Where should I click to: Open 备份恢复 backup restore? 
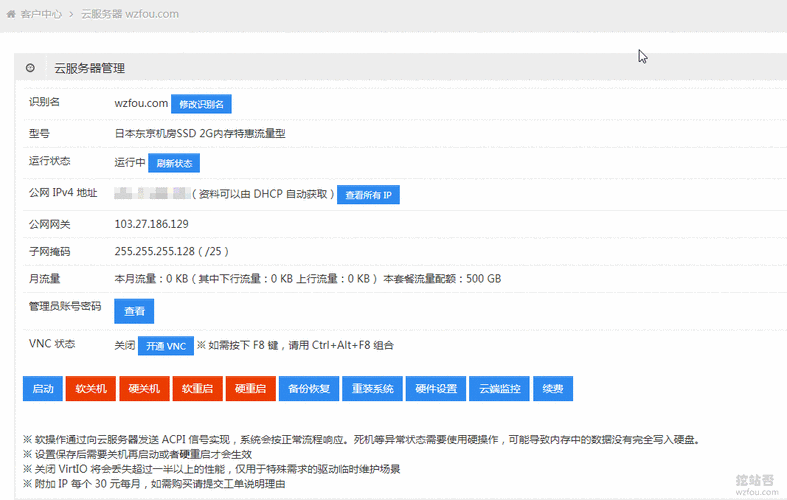click(308, 388)
